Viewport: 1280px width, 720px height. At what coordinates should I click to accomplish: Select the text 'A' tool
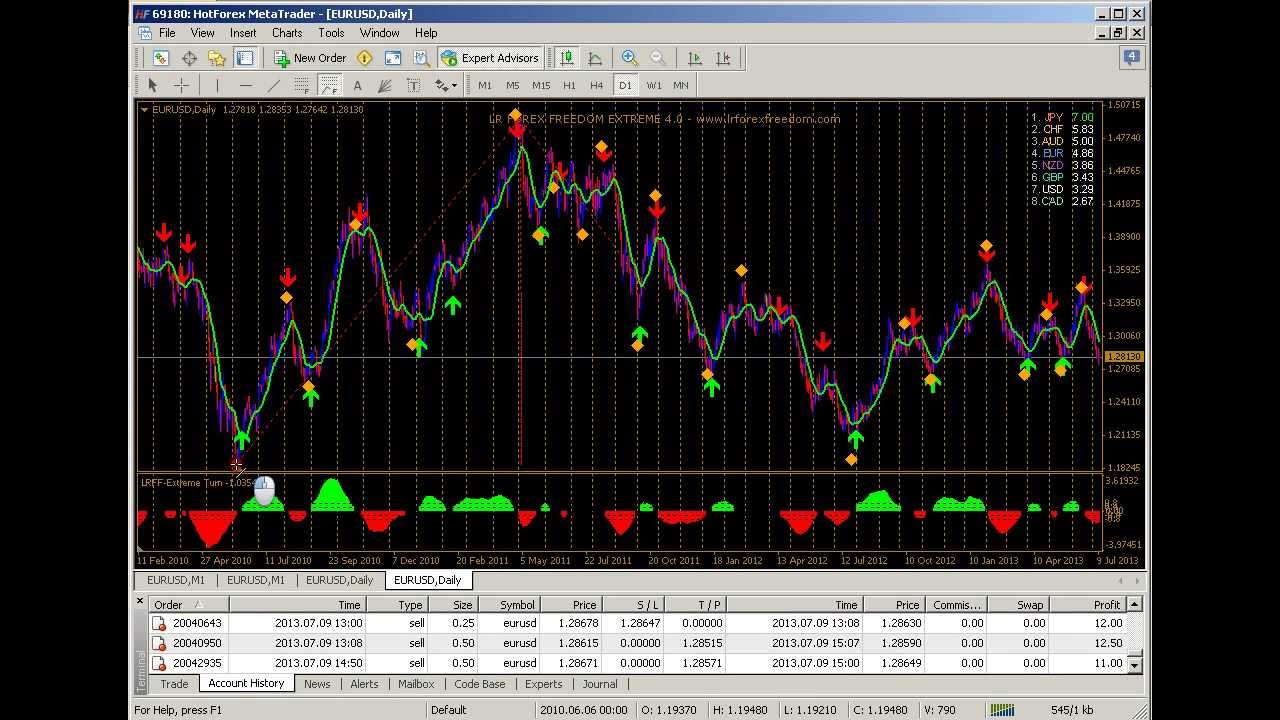pos(357,85)
